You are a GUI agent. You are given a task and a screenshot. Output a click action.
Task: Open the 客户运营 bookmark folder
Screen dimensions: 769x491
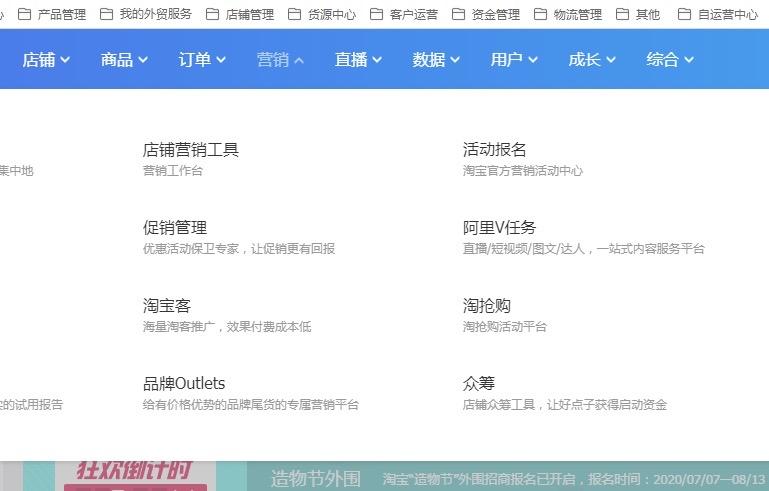click(404, 14)
